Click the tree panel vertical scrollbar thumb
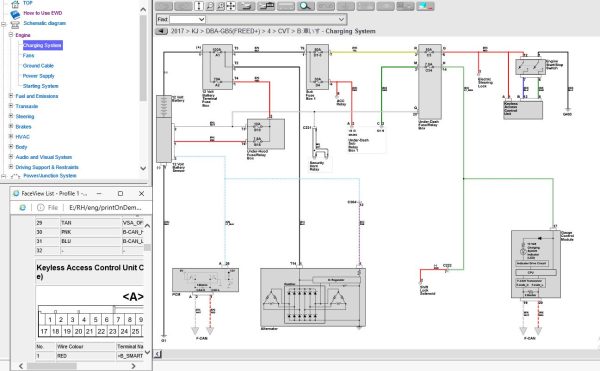Viewport: 600px width, 371px height. 143,58
